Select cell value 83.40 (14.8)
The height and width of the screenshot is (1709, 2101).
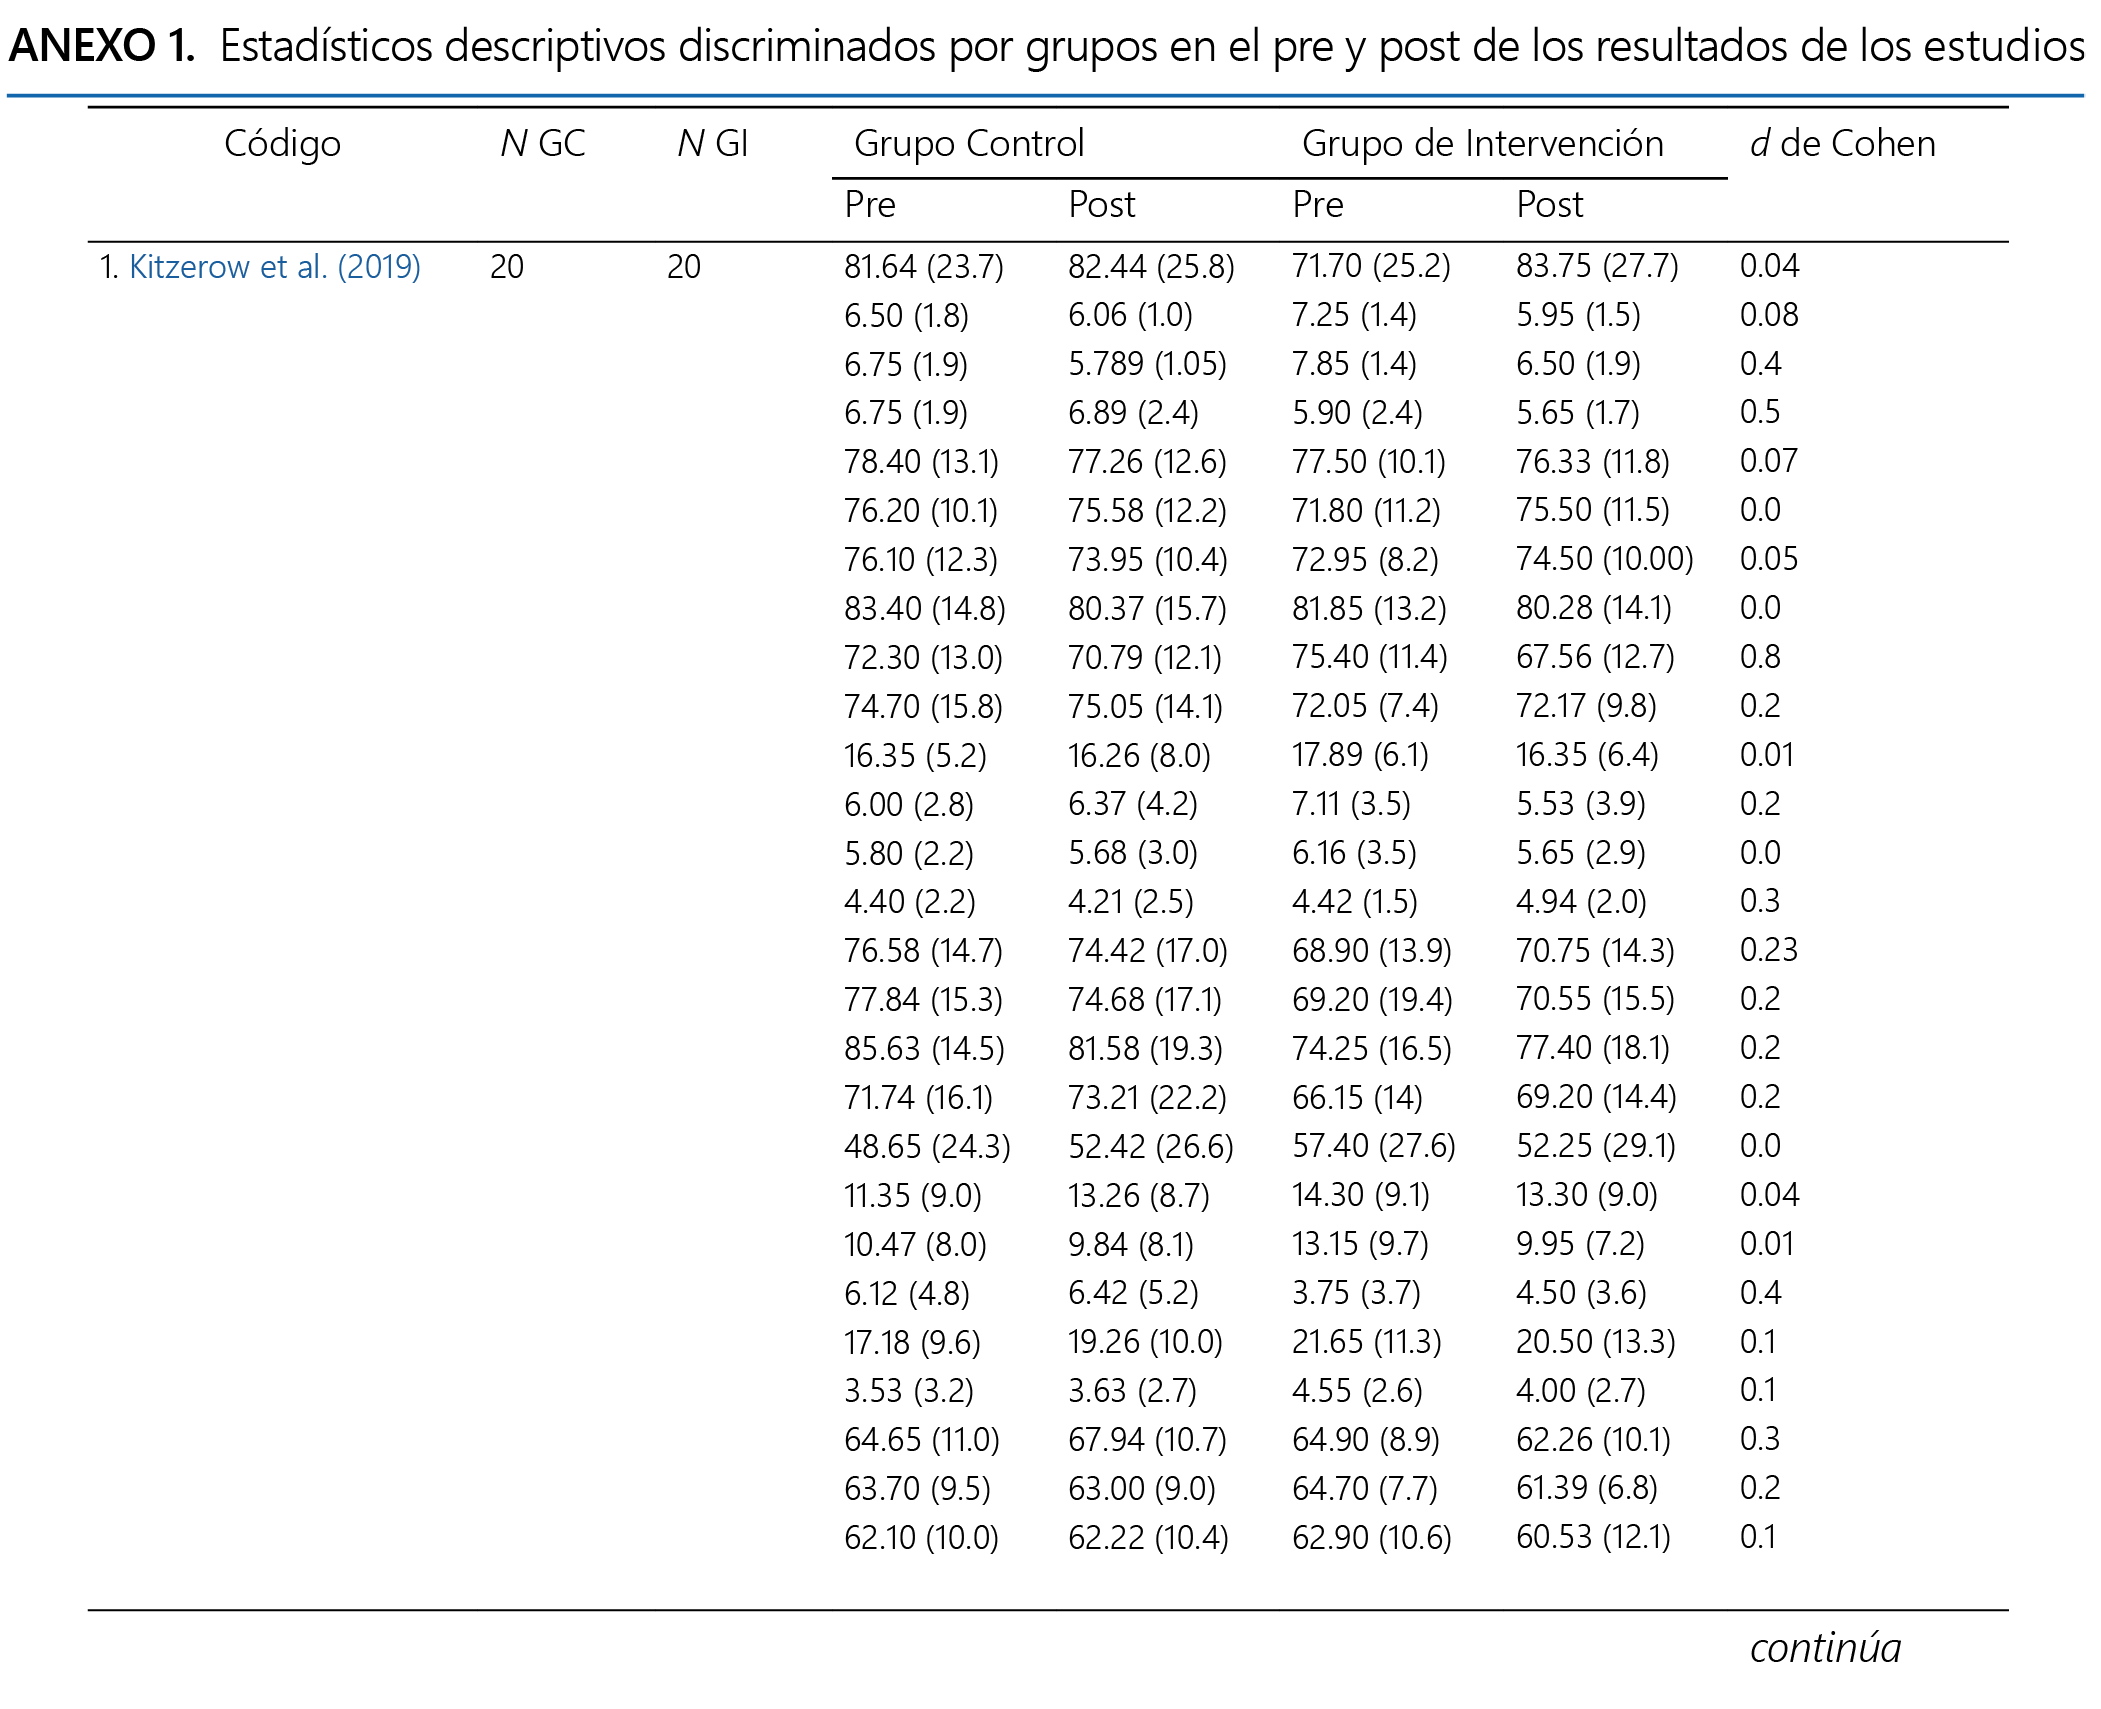(925, 609)
